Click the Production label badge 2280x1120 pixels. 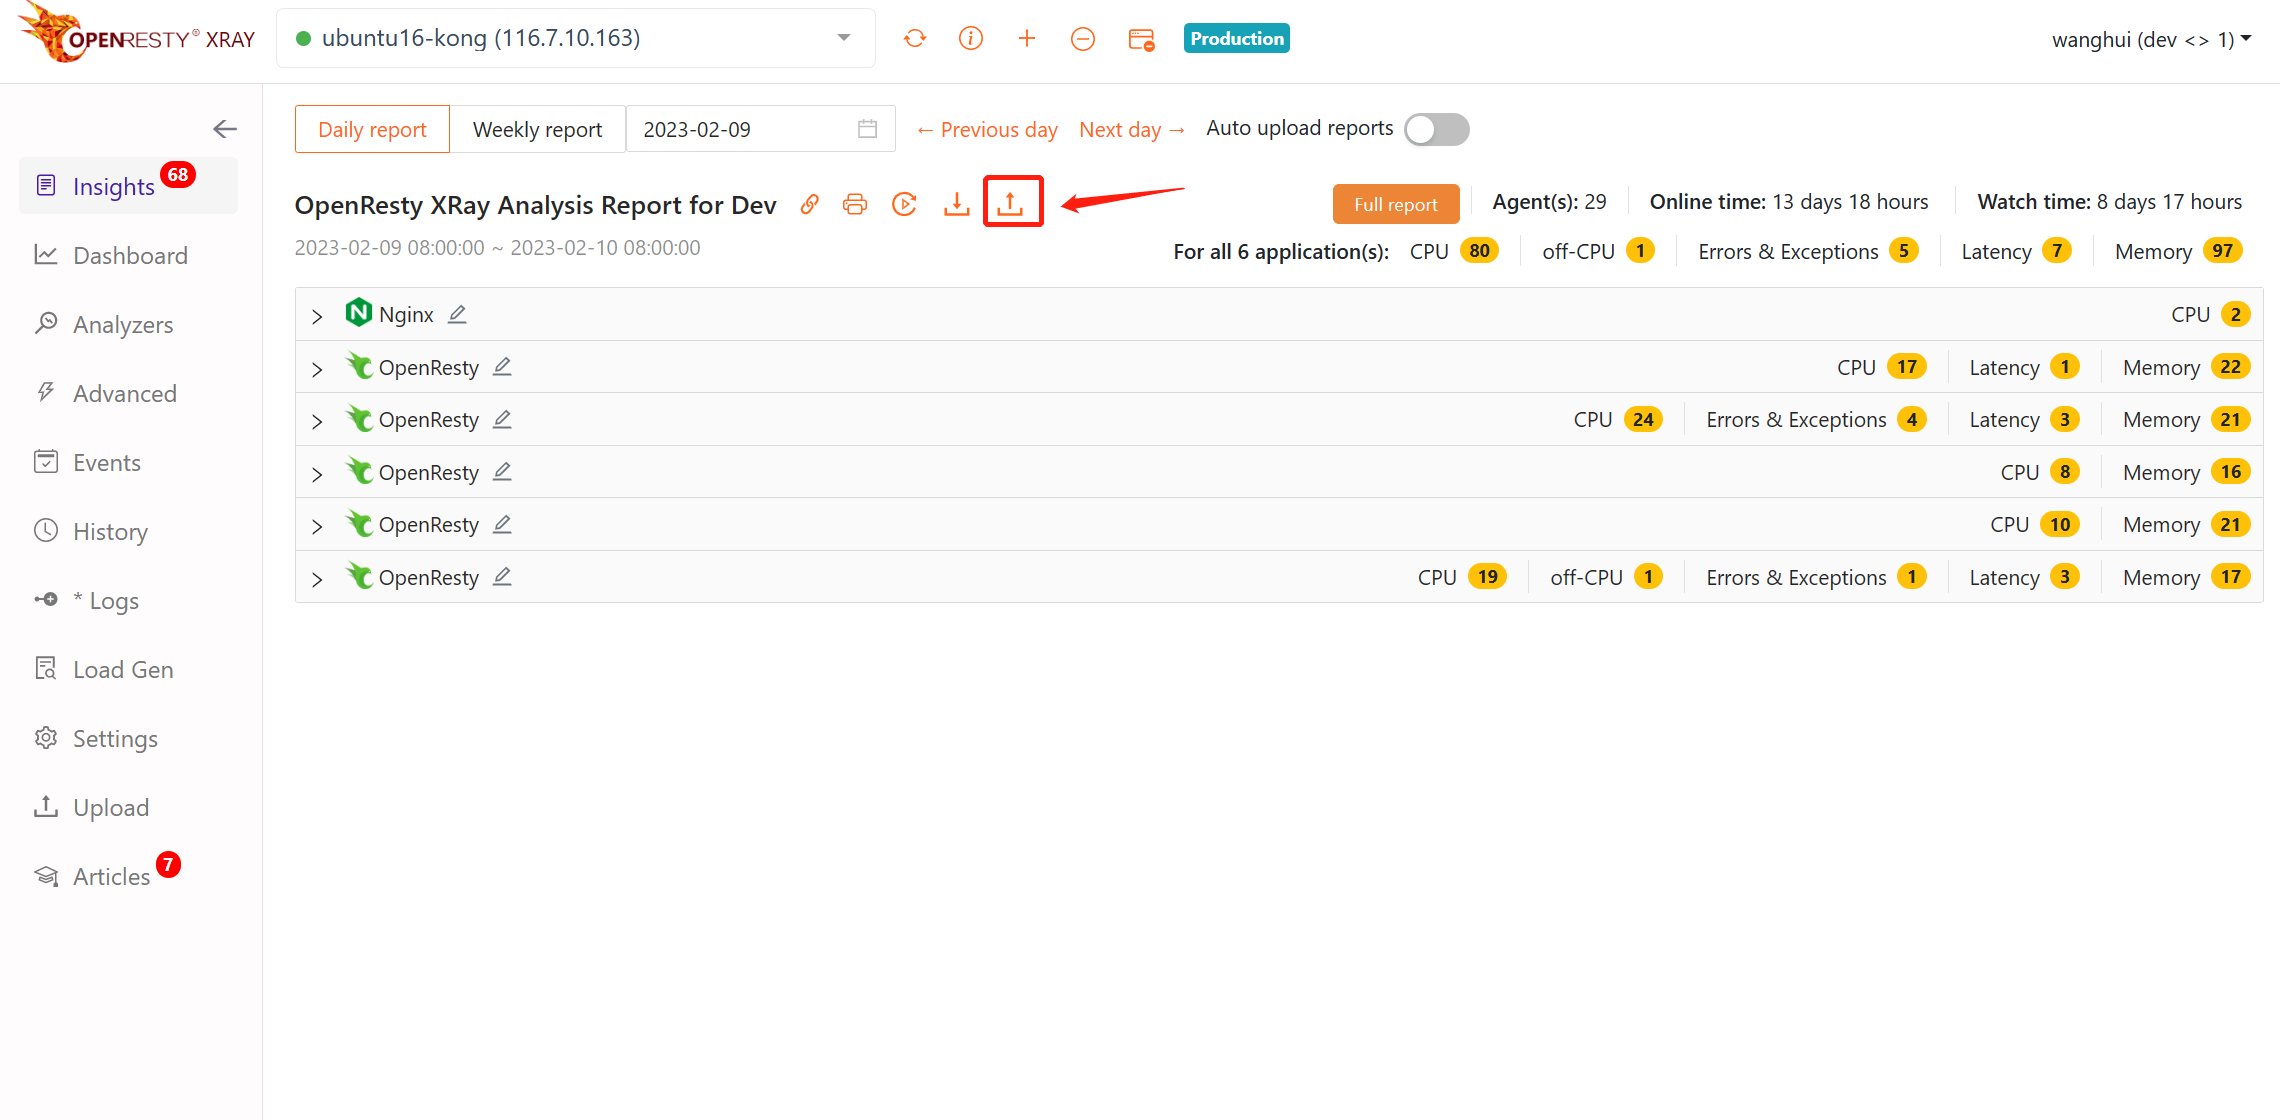[1237, 38]
